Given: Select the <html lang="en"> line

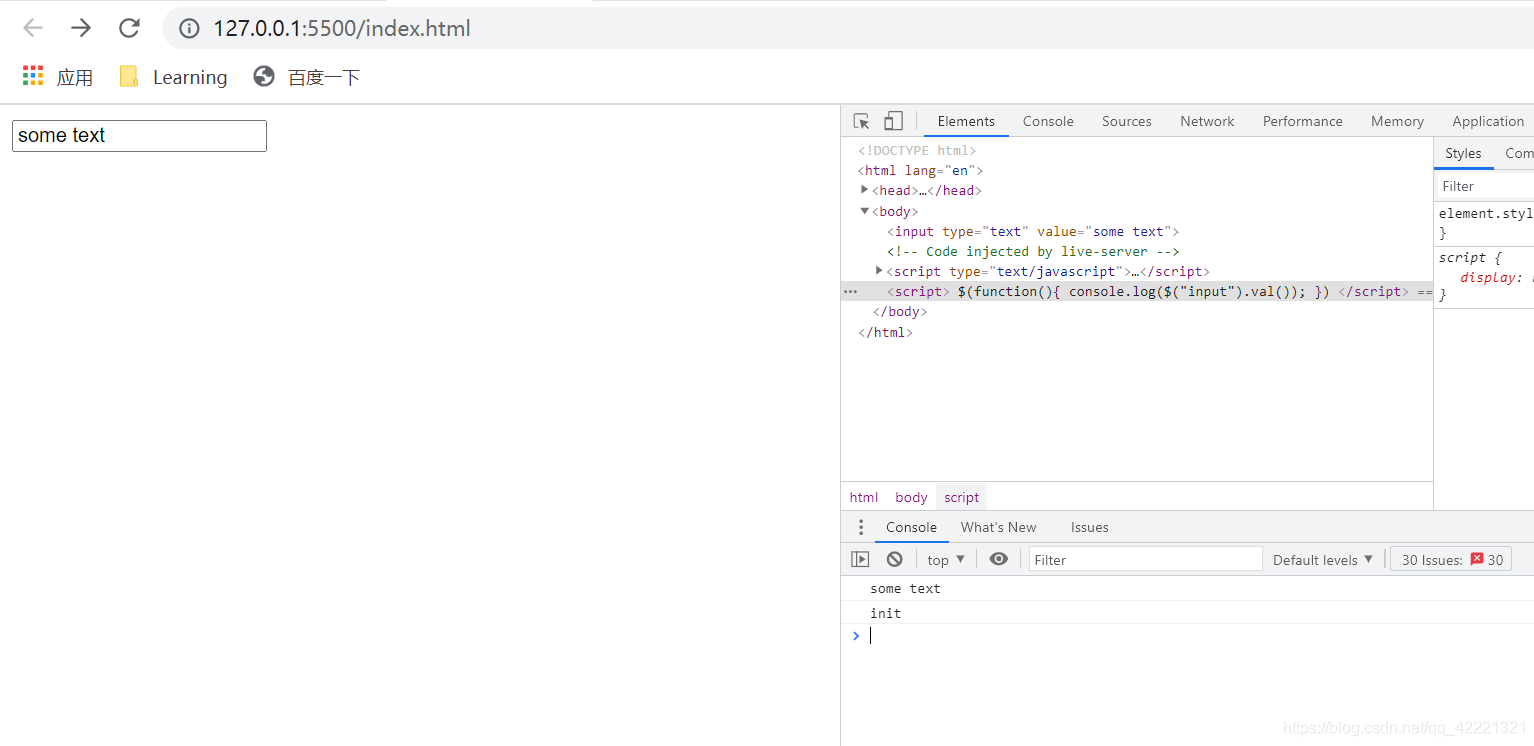Looking at the screenshot, I should pos(920,170).
